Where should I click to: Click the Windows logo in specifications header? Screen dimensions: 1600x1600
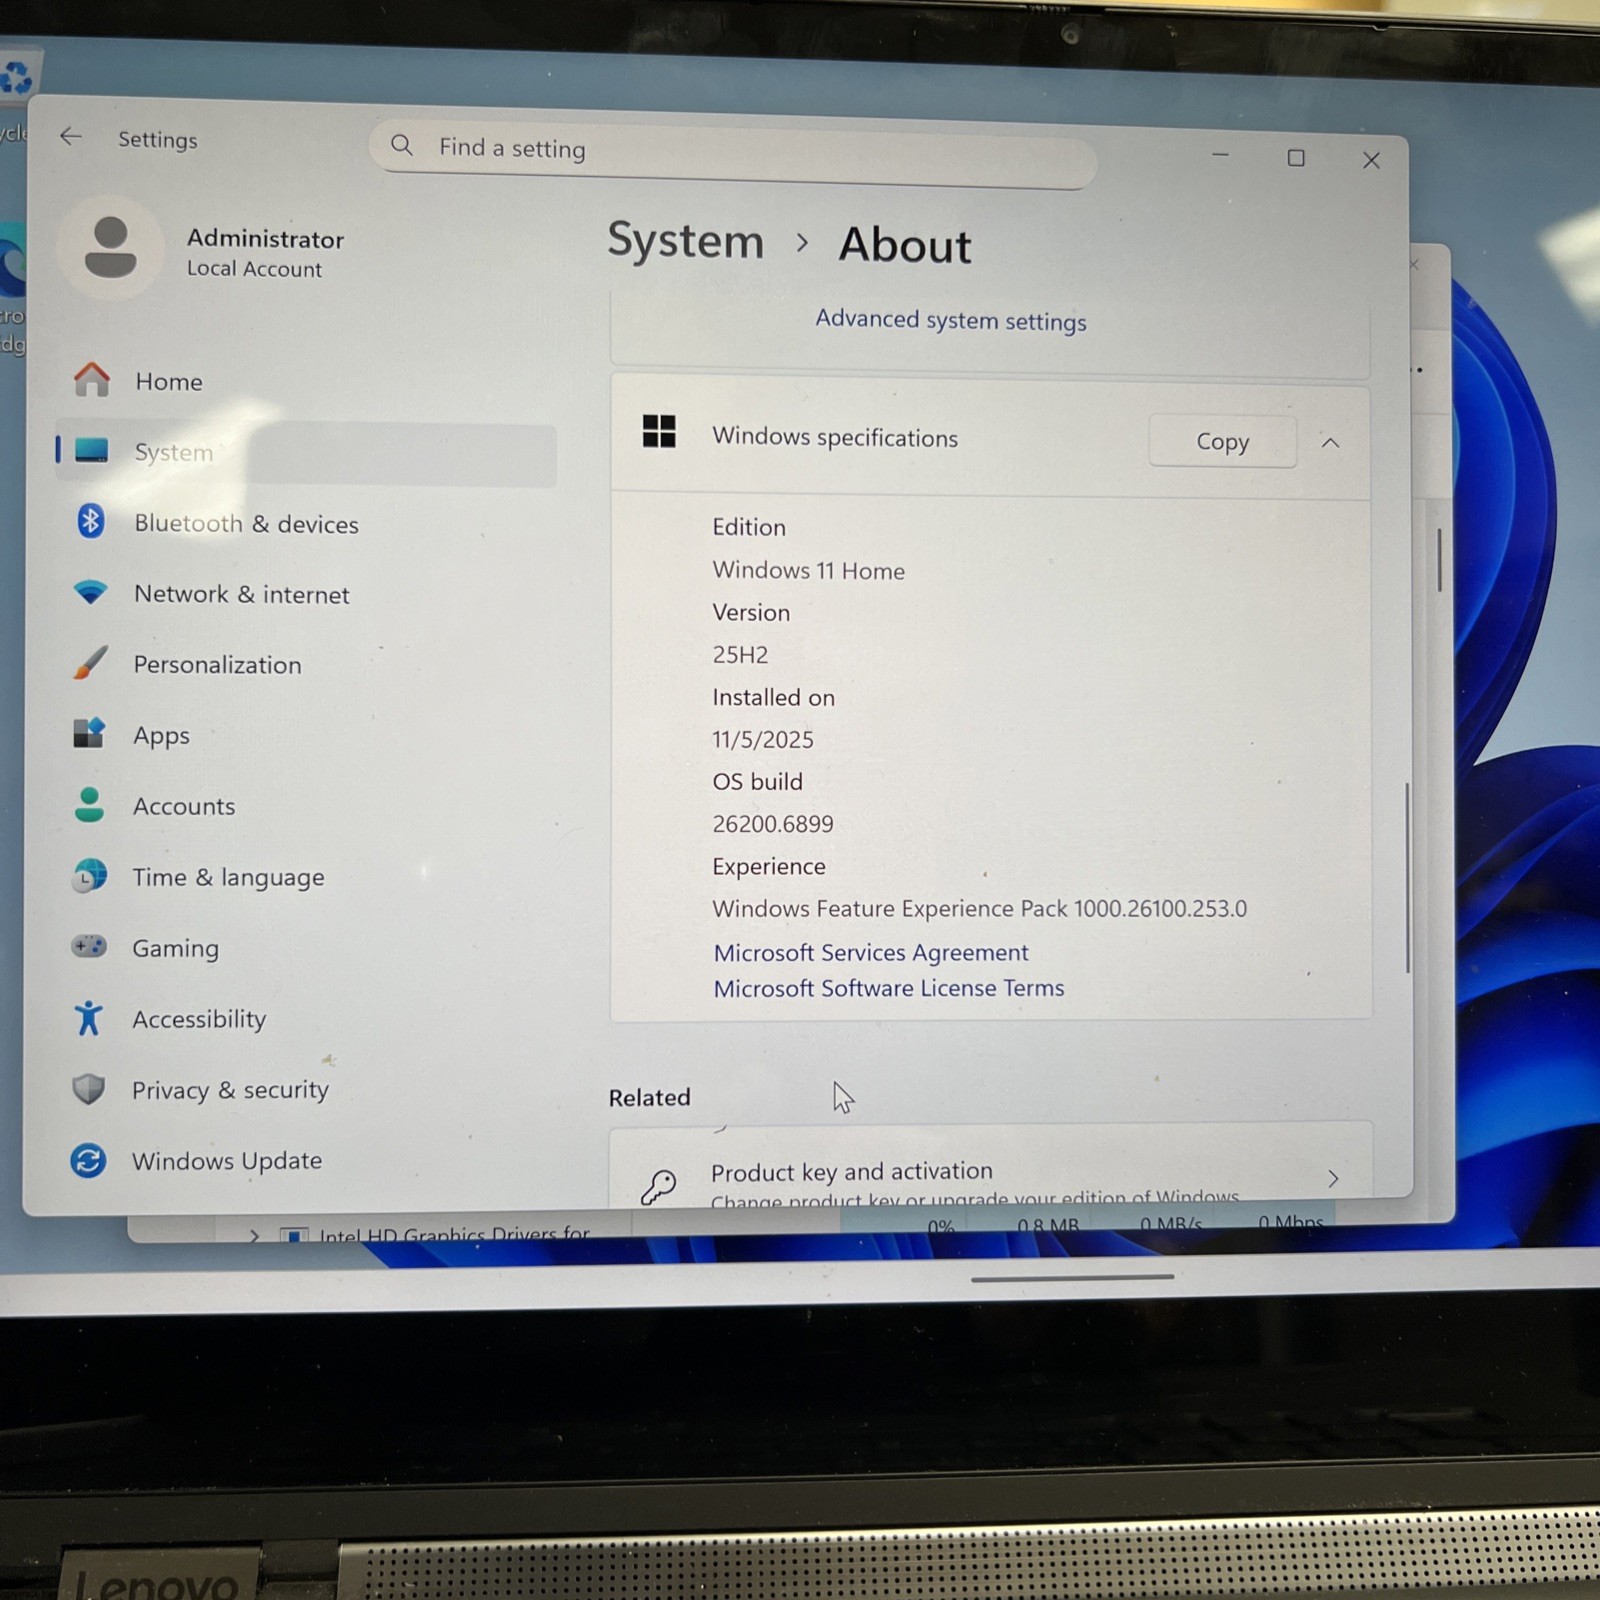(x=659, y=432)
